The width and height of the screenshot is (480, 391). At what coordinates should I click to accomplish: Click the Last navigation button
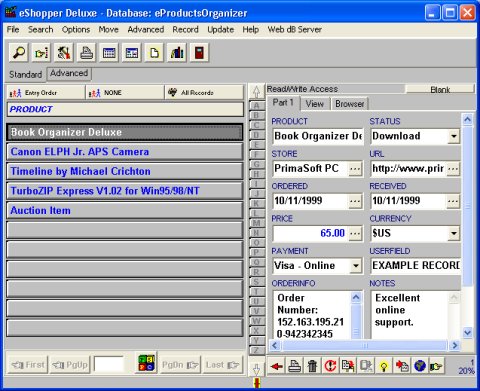223,365
